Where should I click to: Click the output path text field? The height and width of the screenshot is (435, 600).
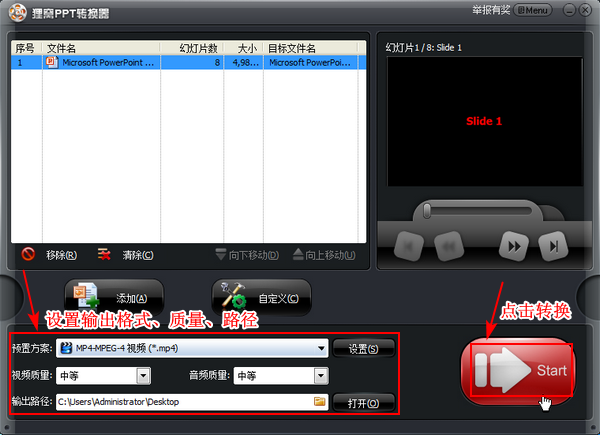pos(180,402)
